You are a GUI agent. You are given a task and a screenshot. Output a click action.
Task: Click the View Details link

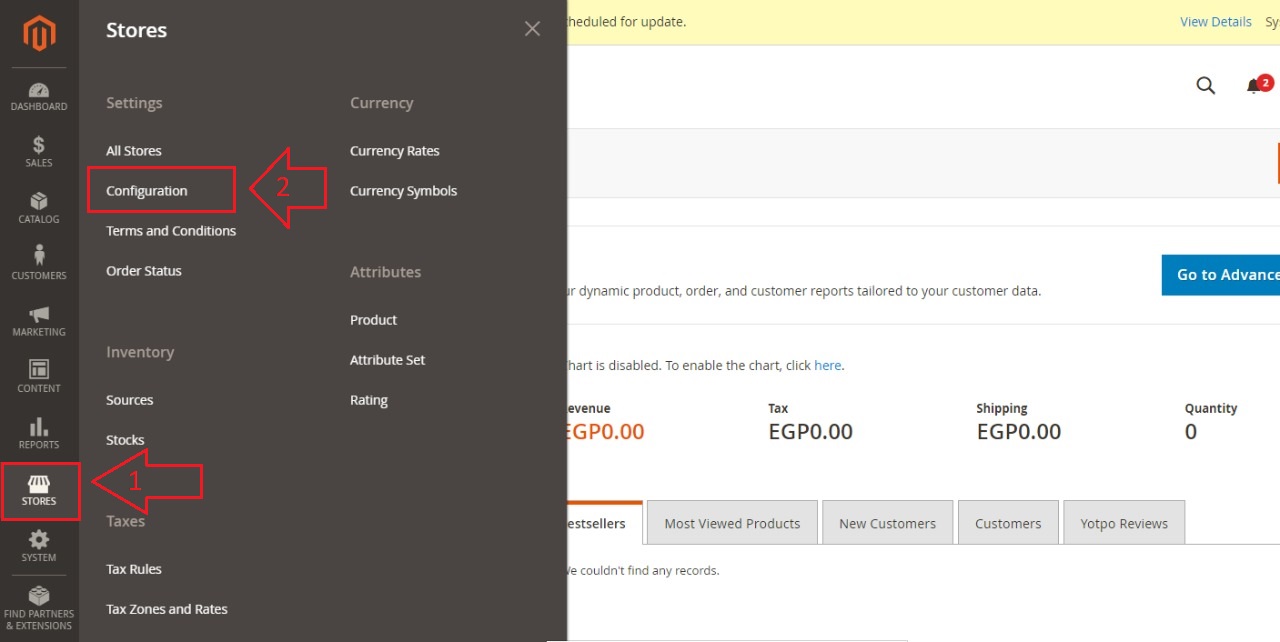[x=1216, y=21]
